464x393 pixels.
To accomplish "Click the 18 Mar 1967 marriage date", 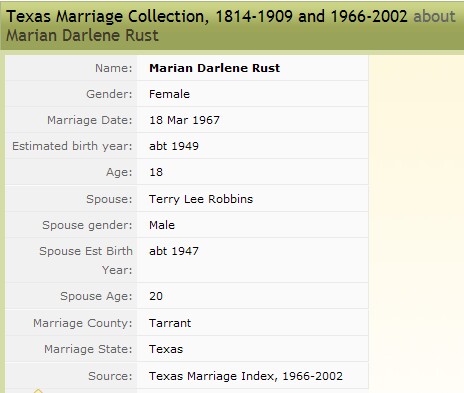I will [x=184, y=120].
